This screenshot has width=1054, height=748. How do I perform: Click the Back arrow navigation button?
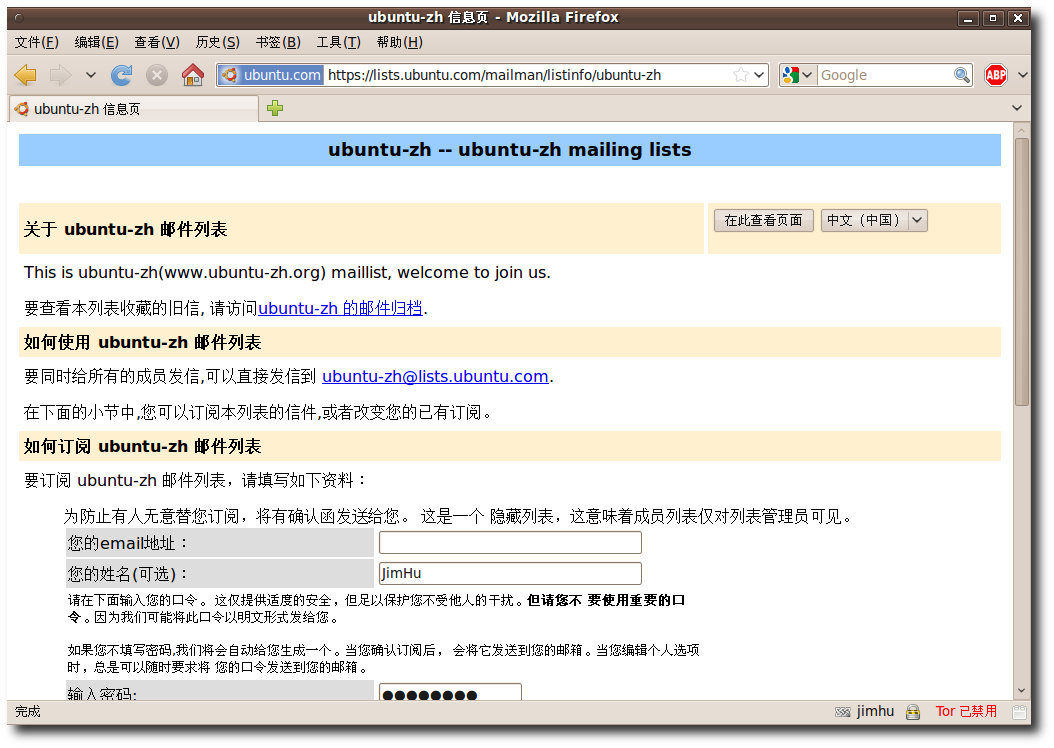[x=26, y=75]
